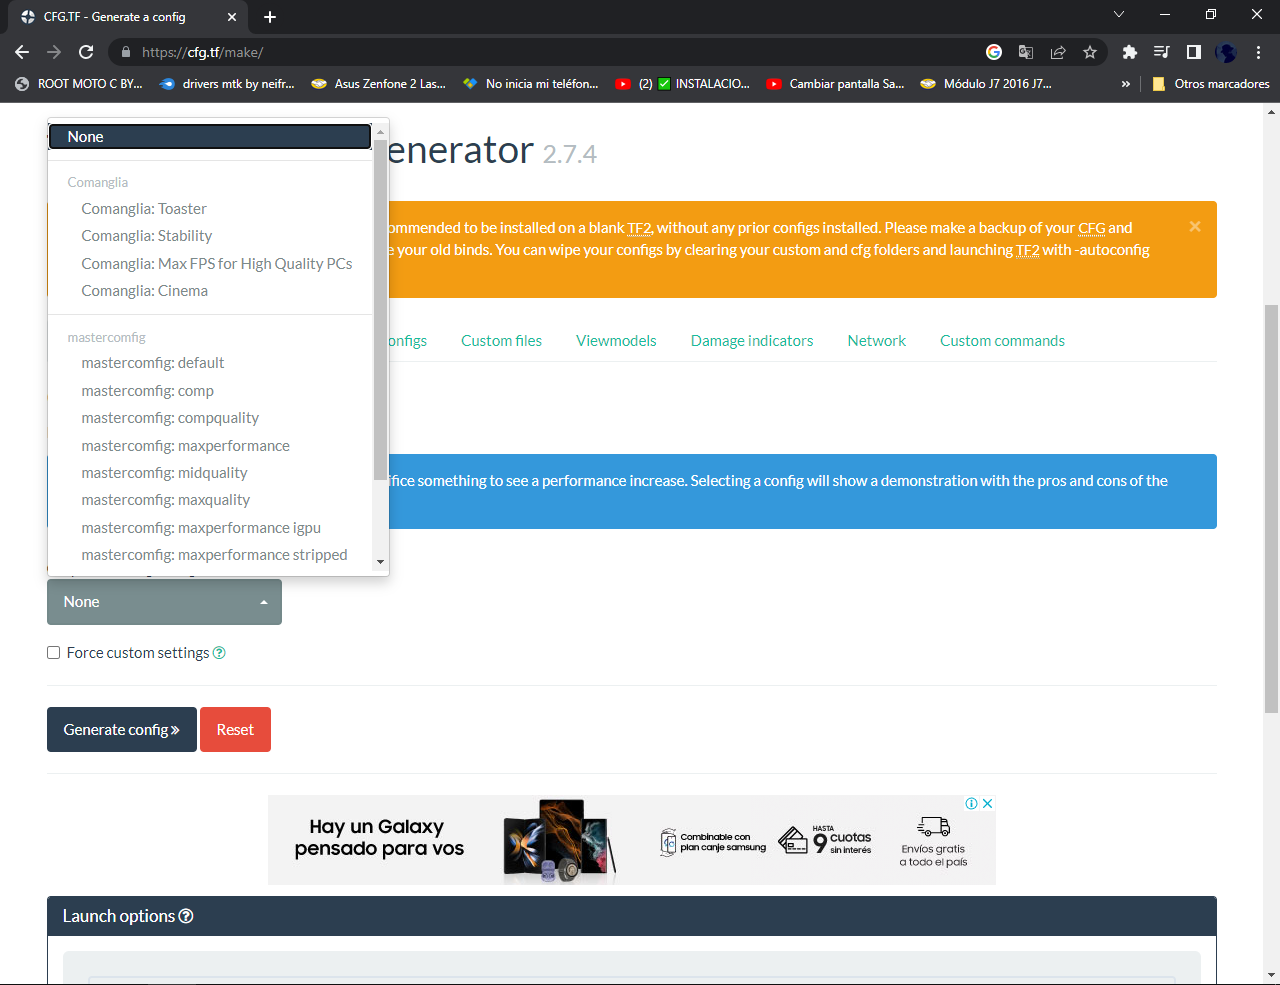Open the Viewmodels tab
This screenshot has height=985, width=1280.
pos(616,341)
